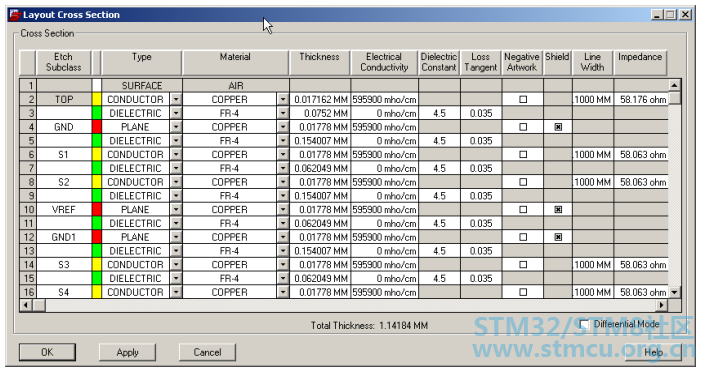The width and height of the screenshot is (705, 372).
Task: Select loss tangent 0.035 in row 9
Action: (x=481, y=196)
